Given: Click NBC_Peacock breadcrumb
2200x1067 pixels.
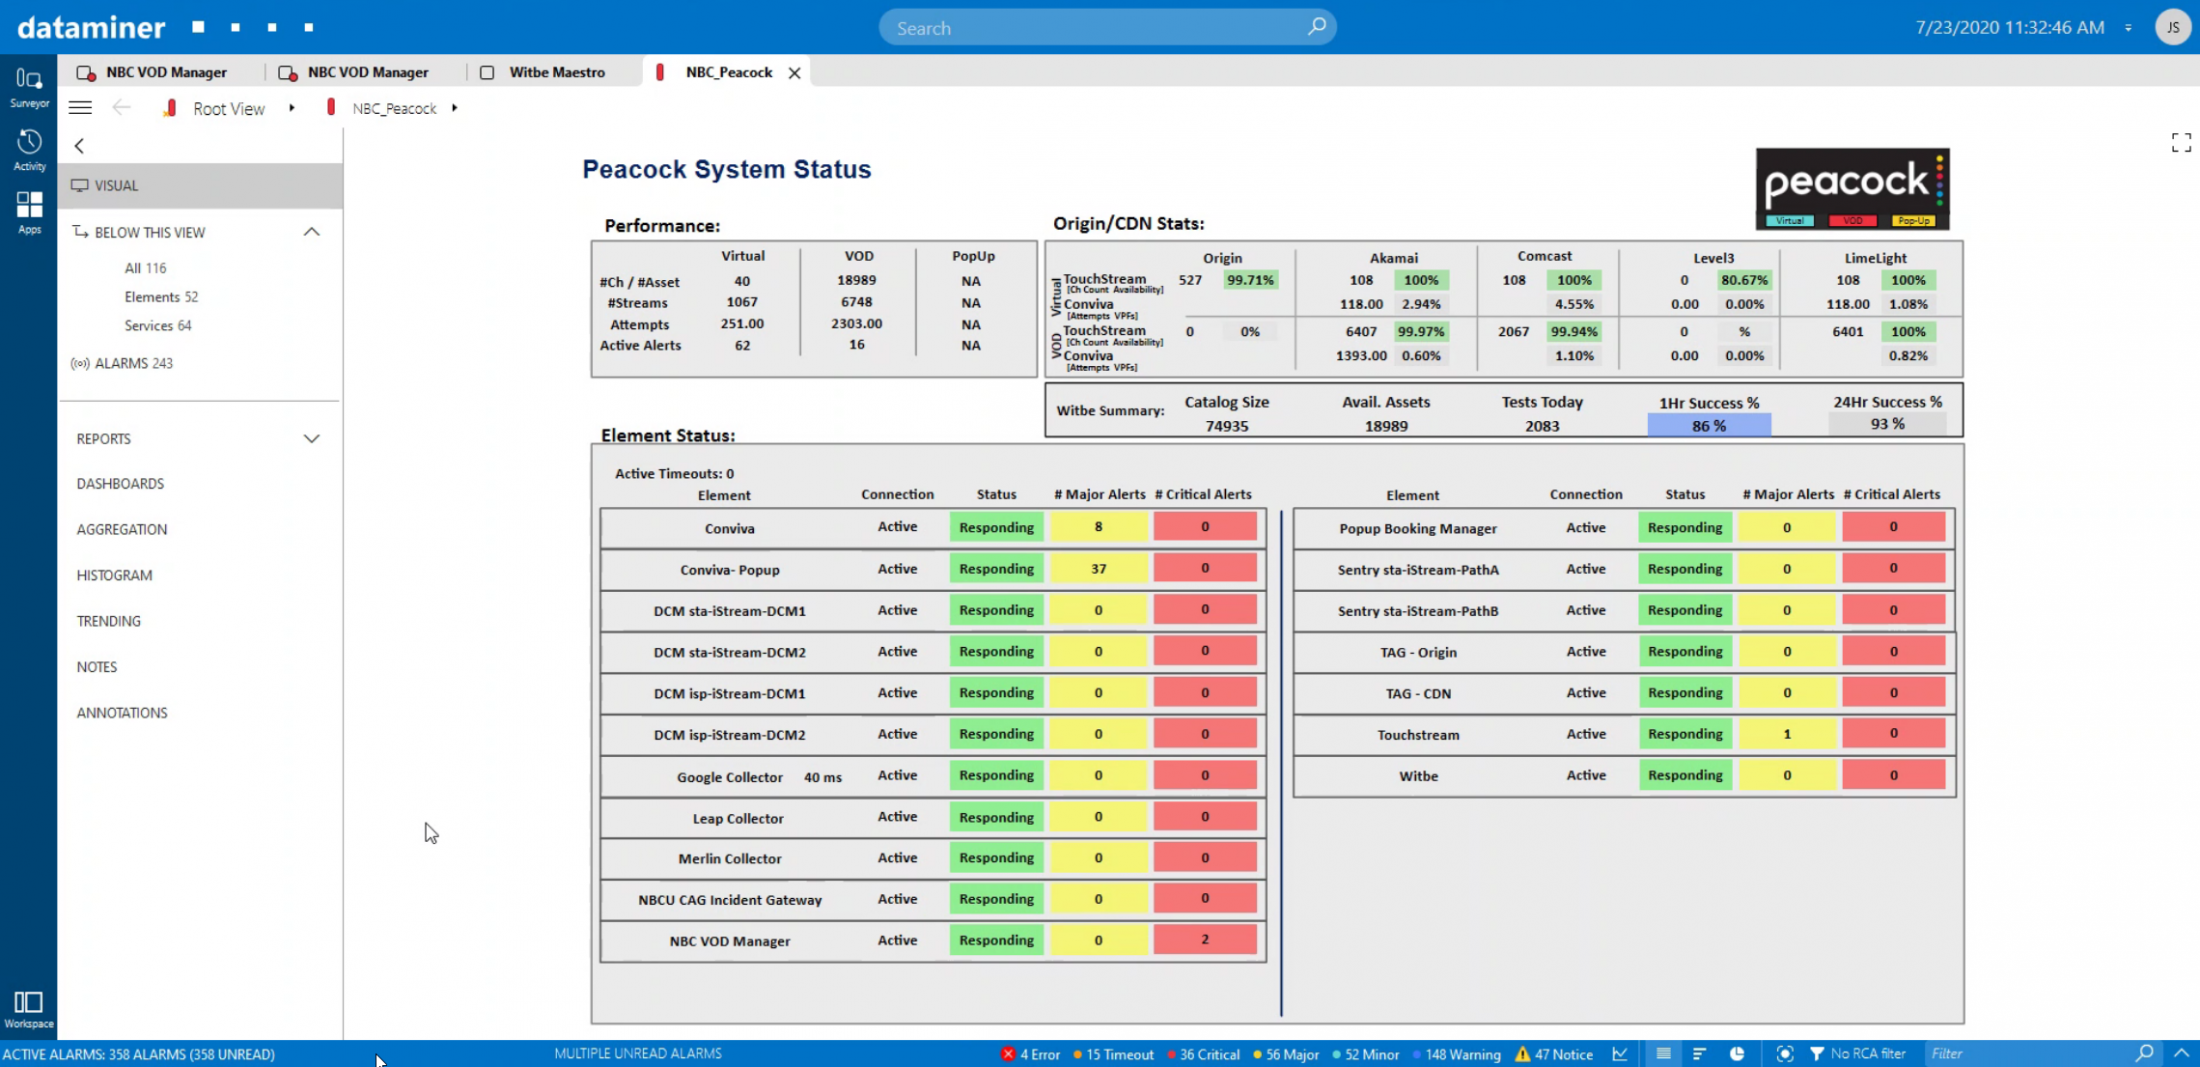Looking at the screenshot, I should pos(394,108).
